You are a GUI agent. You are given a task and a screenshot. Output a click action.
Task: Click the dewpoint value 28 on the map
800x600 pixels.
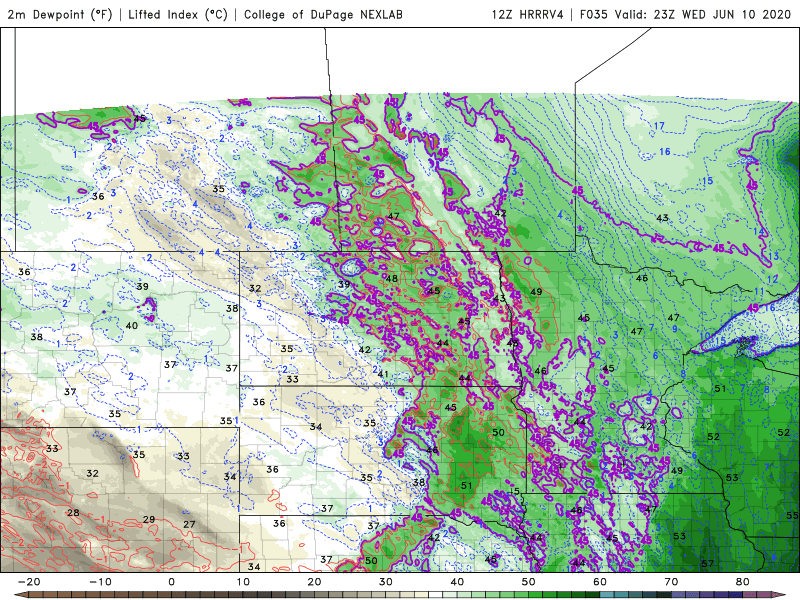point(73,513)
